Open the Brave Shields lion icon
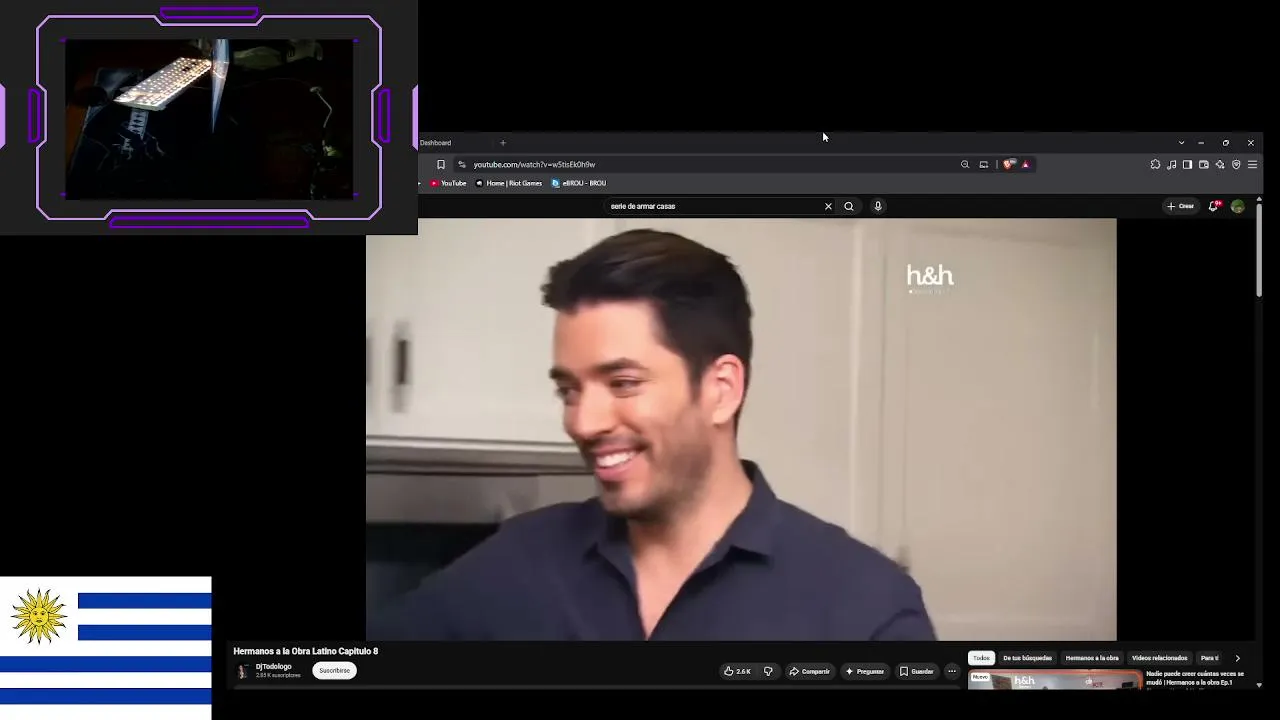The width and height of the screenshot is (1280, 720). click(x=1008, y=164)
